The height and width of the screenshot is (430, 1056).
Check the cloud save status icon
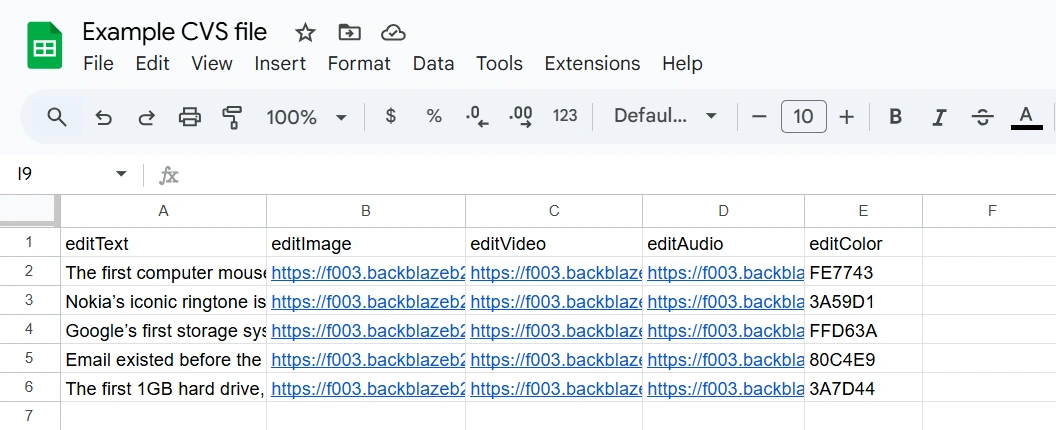pos(393,32)
